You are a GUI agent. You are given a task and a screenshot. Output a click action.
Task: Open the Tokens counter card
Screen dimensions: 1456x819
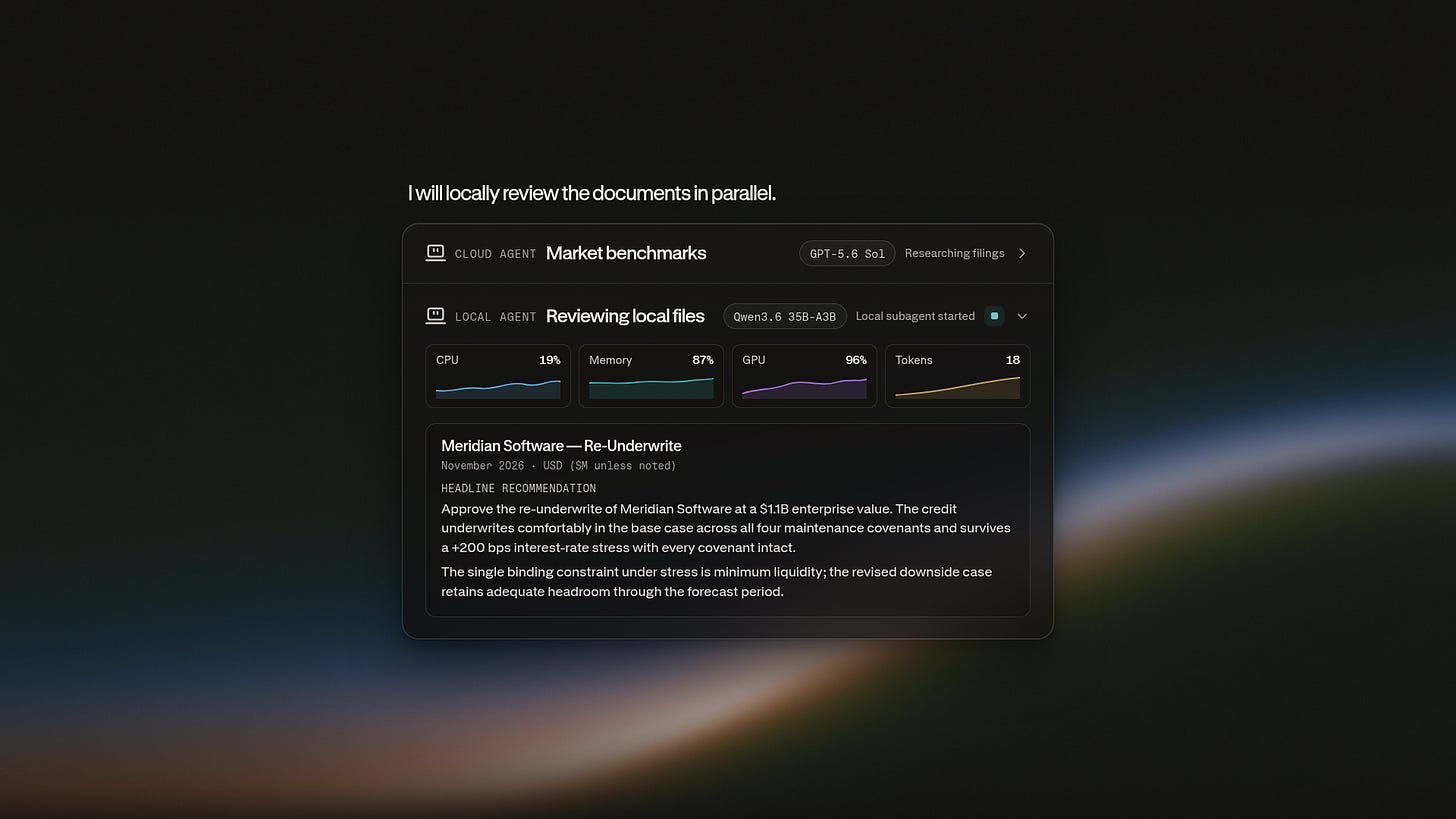point(957,376)
